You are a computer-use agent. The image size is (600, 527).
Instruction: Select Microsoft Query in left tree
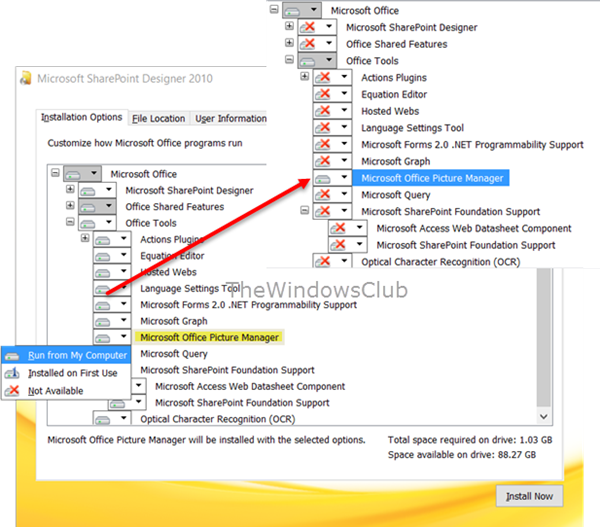[x=174, y=354]
